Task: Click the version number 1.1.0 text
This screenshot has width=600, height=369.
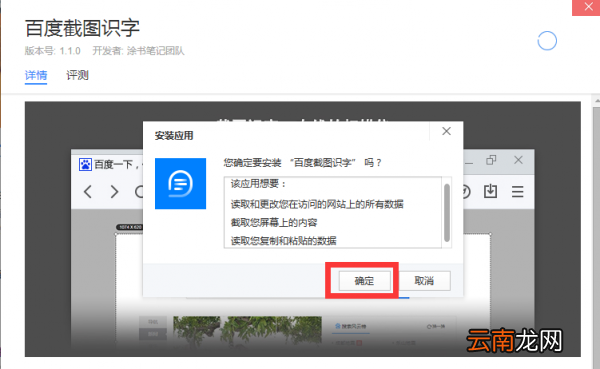Action: point(70,51)
